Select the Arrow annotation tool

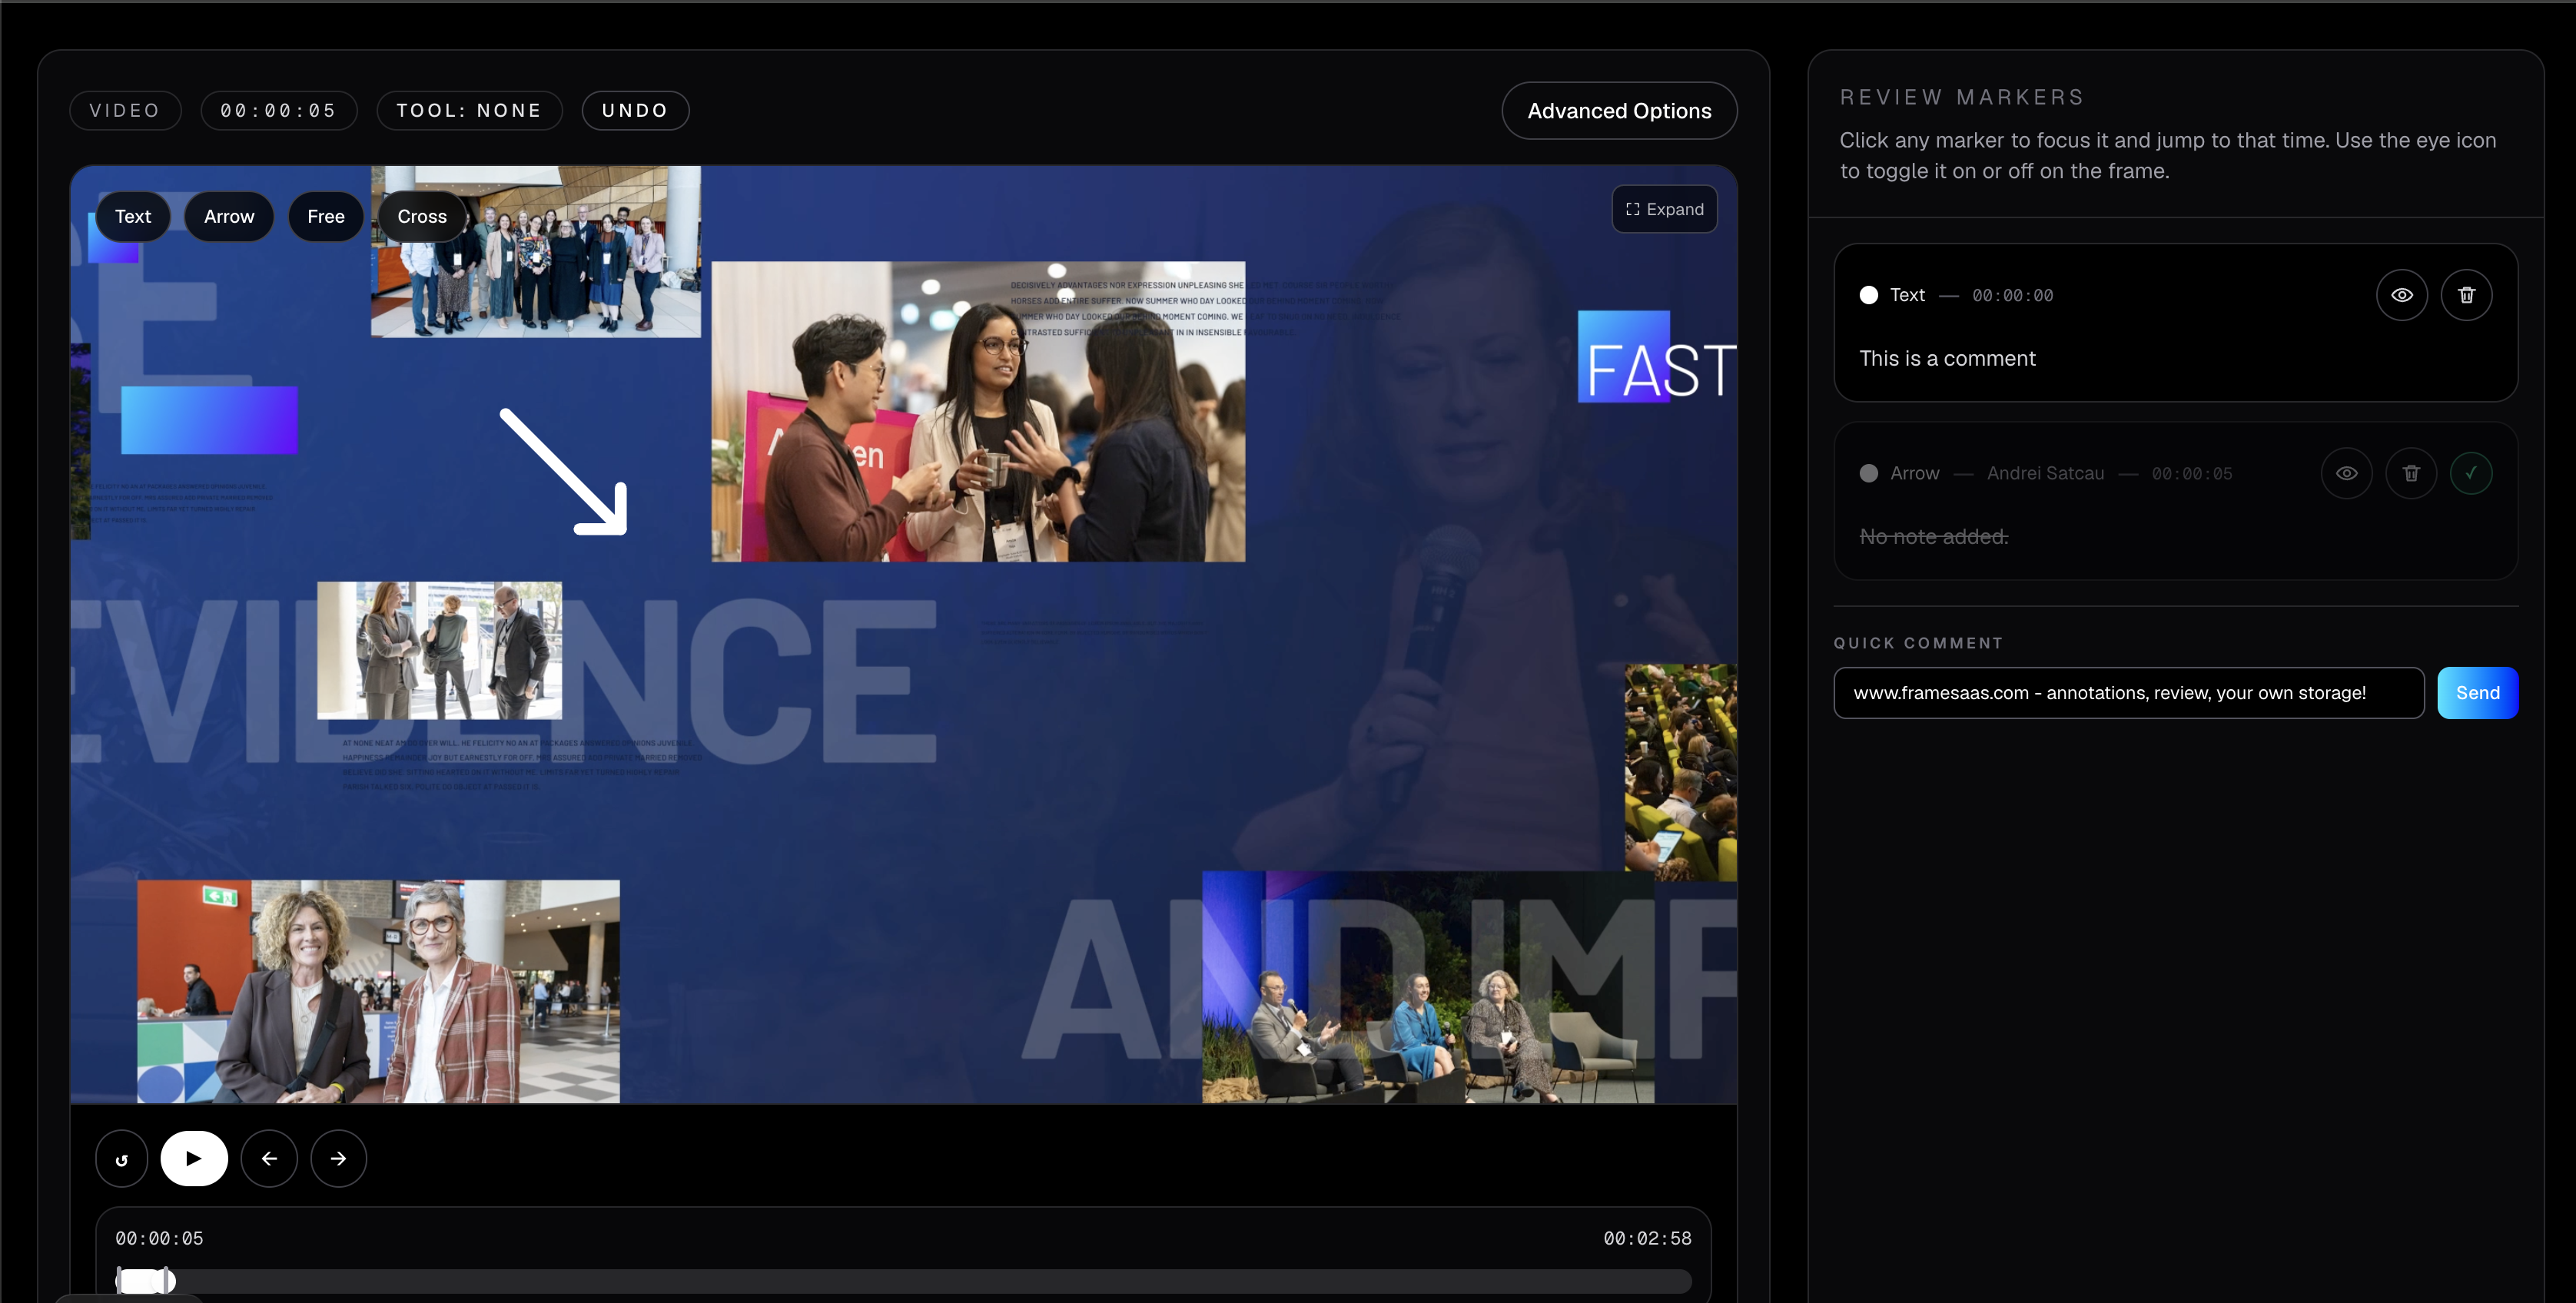[x=228, y=216]
